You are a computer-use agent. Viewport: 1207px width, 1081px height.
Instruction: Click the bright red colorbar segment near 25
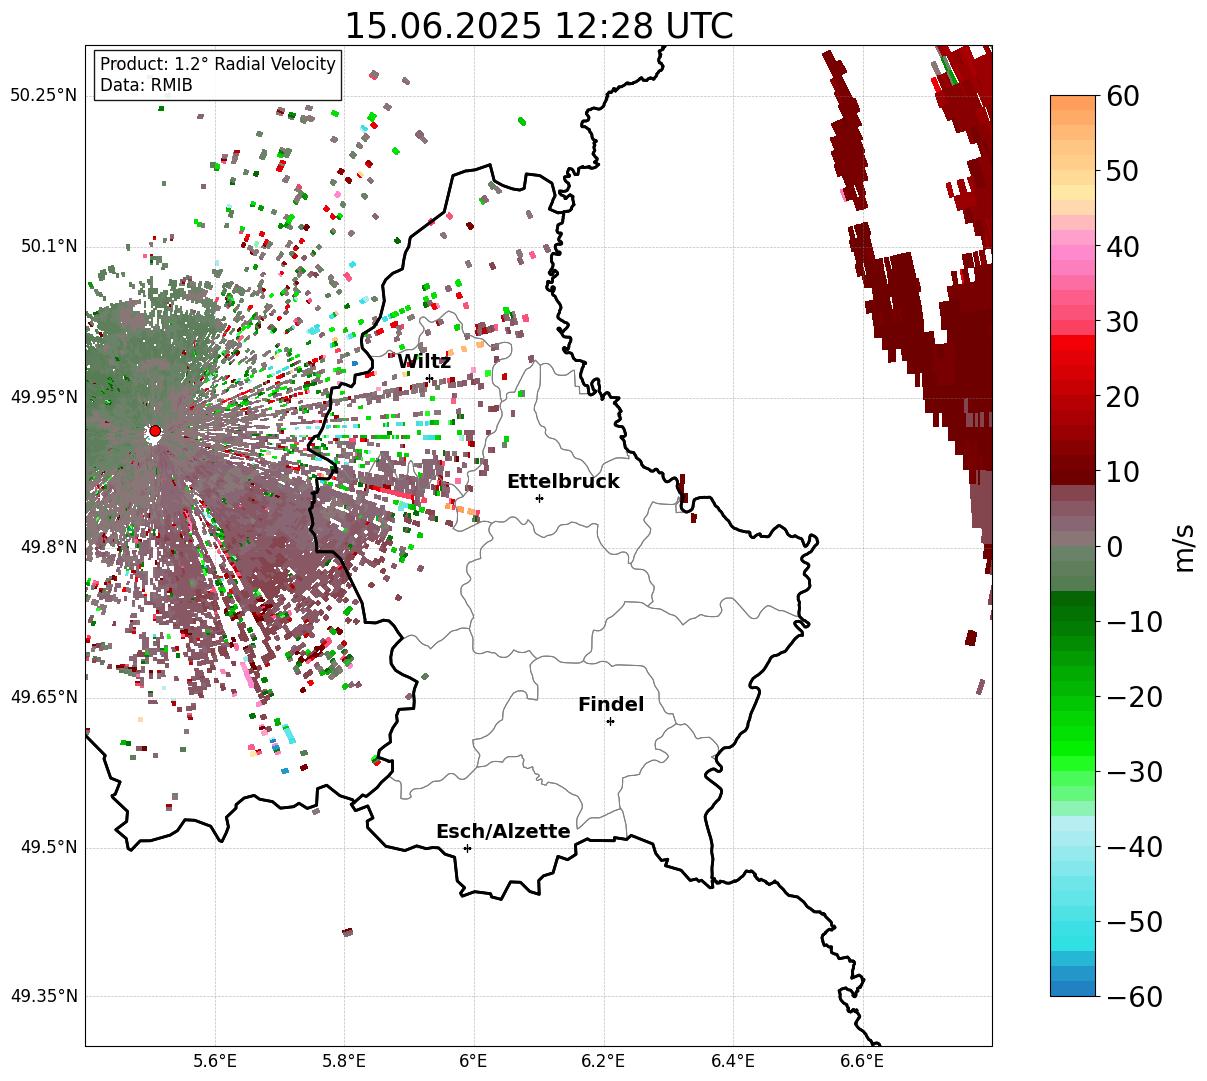[1073, 358]
